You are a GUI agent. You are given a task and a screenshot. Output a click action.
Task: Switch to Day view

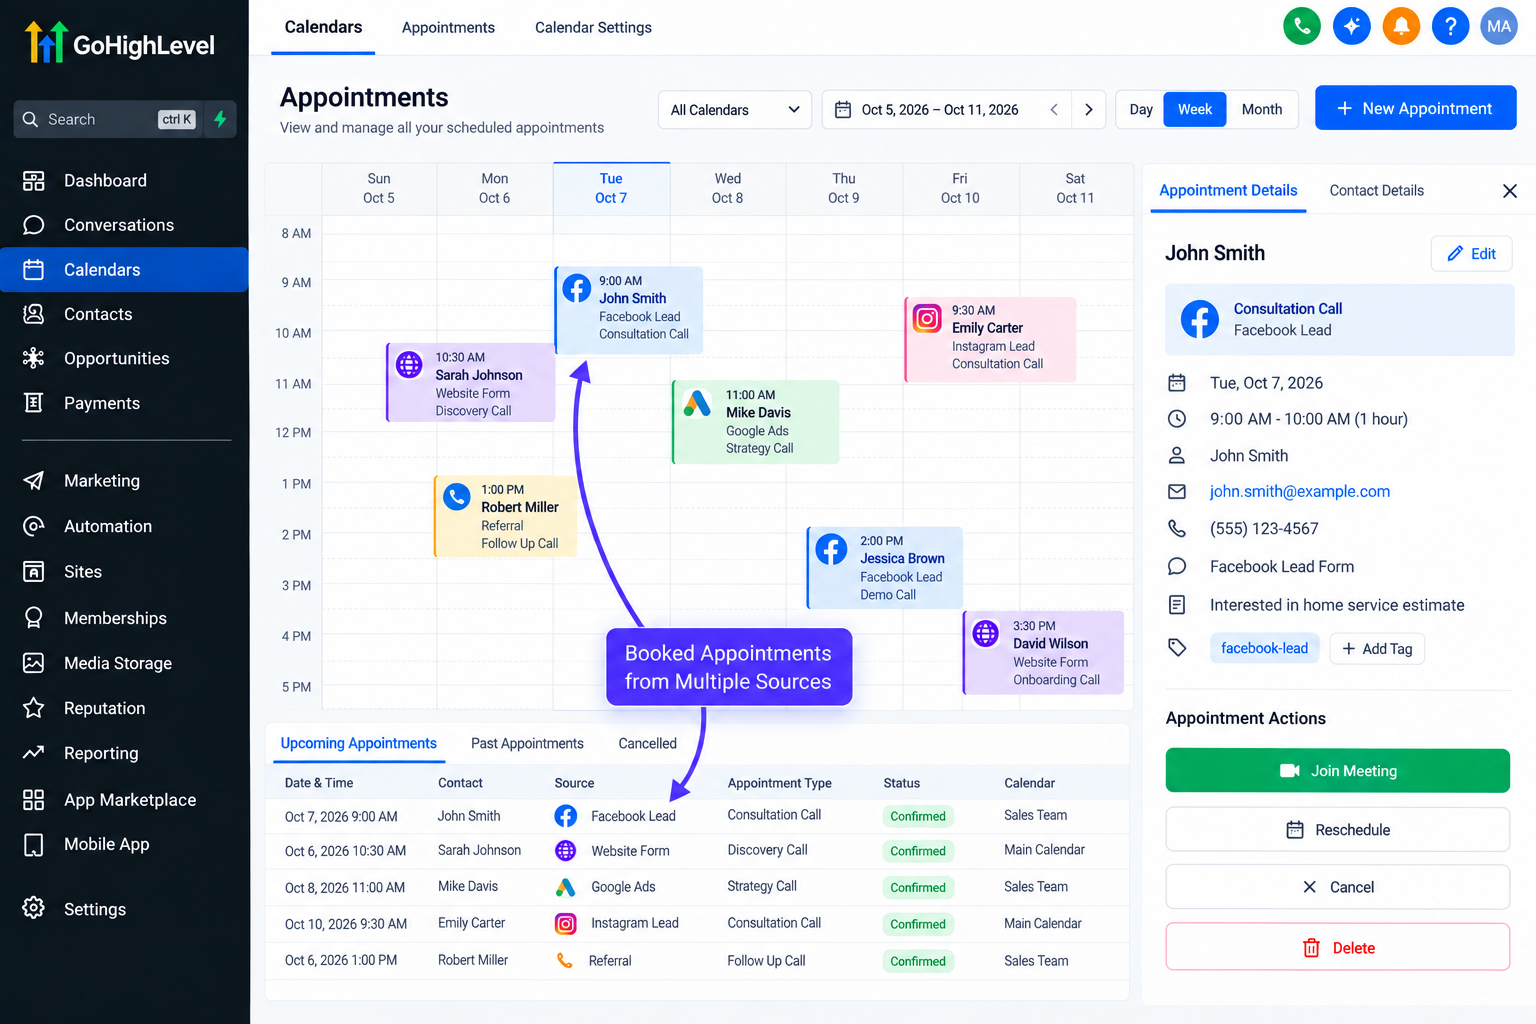[x=1141, y=110]
